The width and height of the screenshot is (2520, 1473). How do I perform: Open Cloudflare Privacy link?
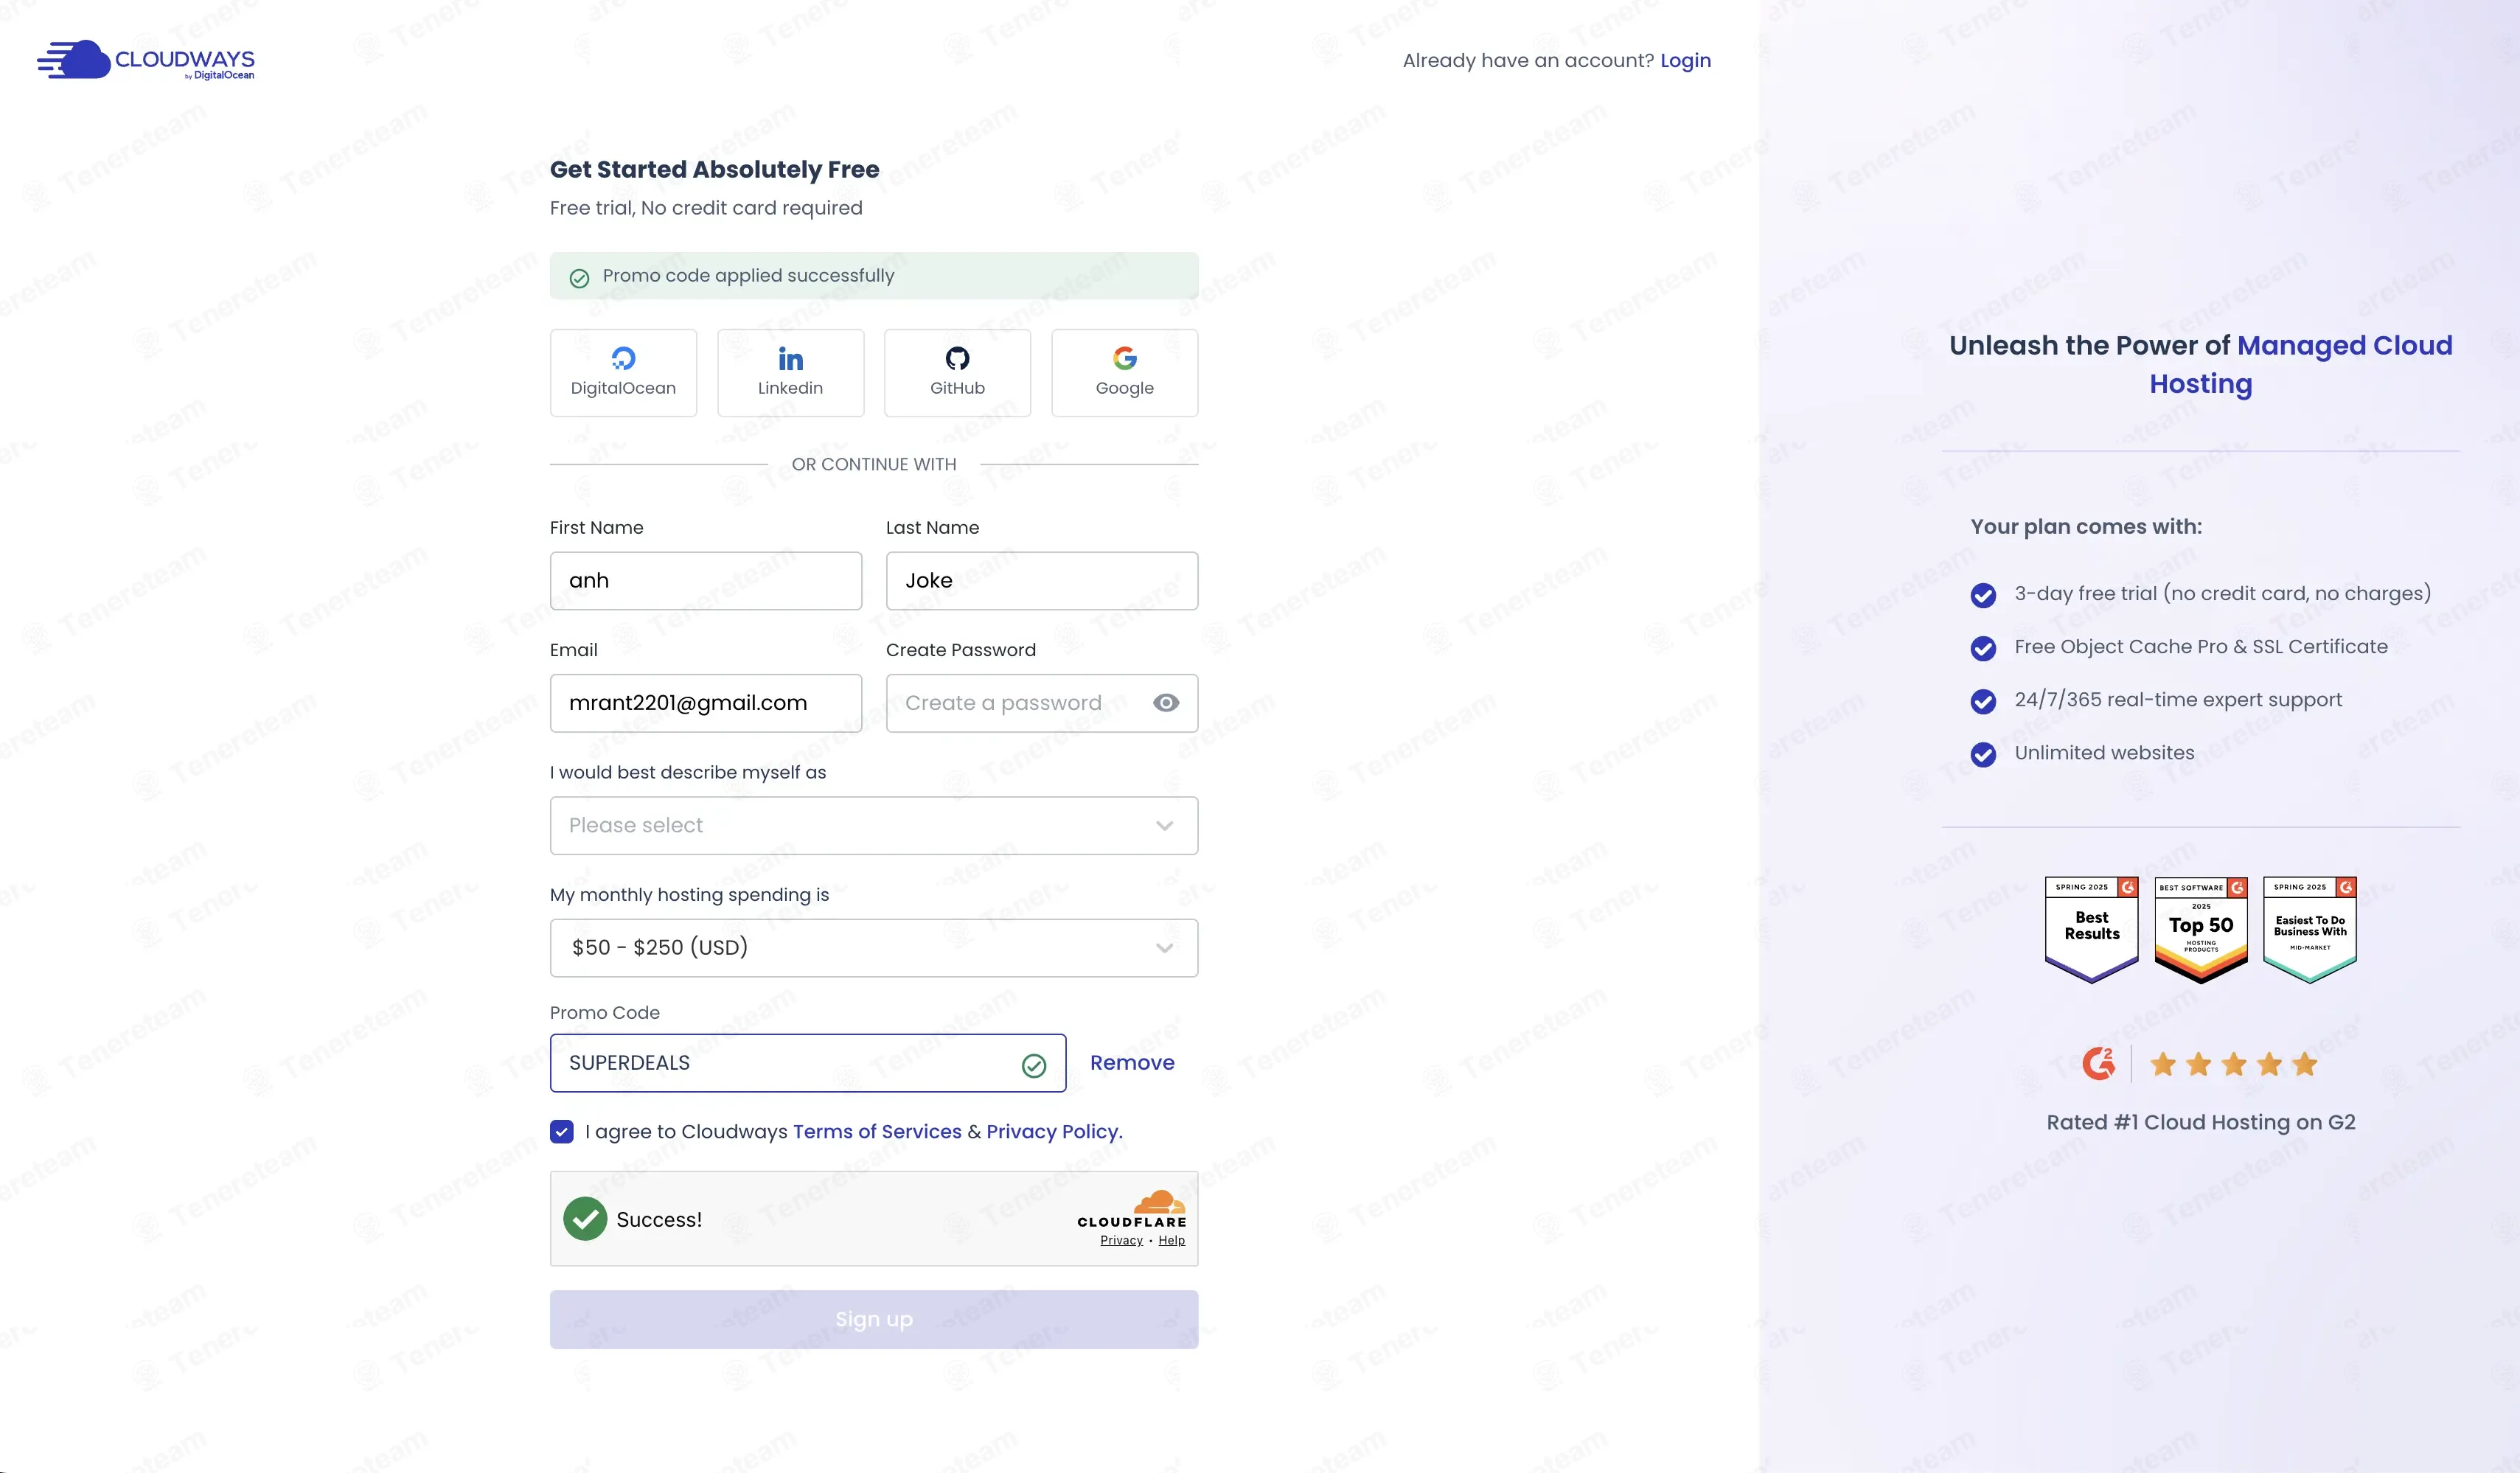1121,1240
